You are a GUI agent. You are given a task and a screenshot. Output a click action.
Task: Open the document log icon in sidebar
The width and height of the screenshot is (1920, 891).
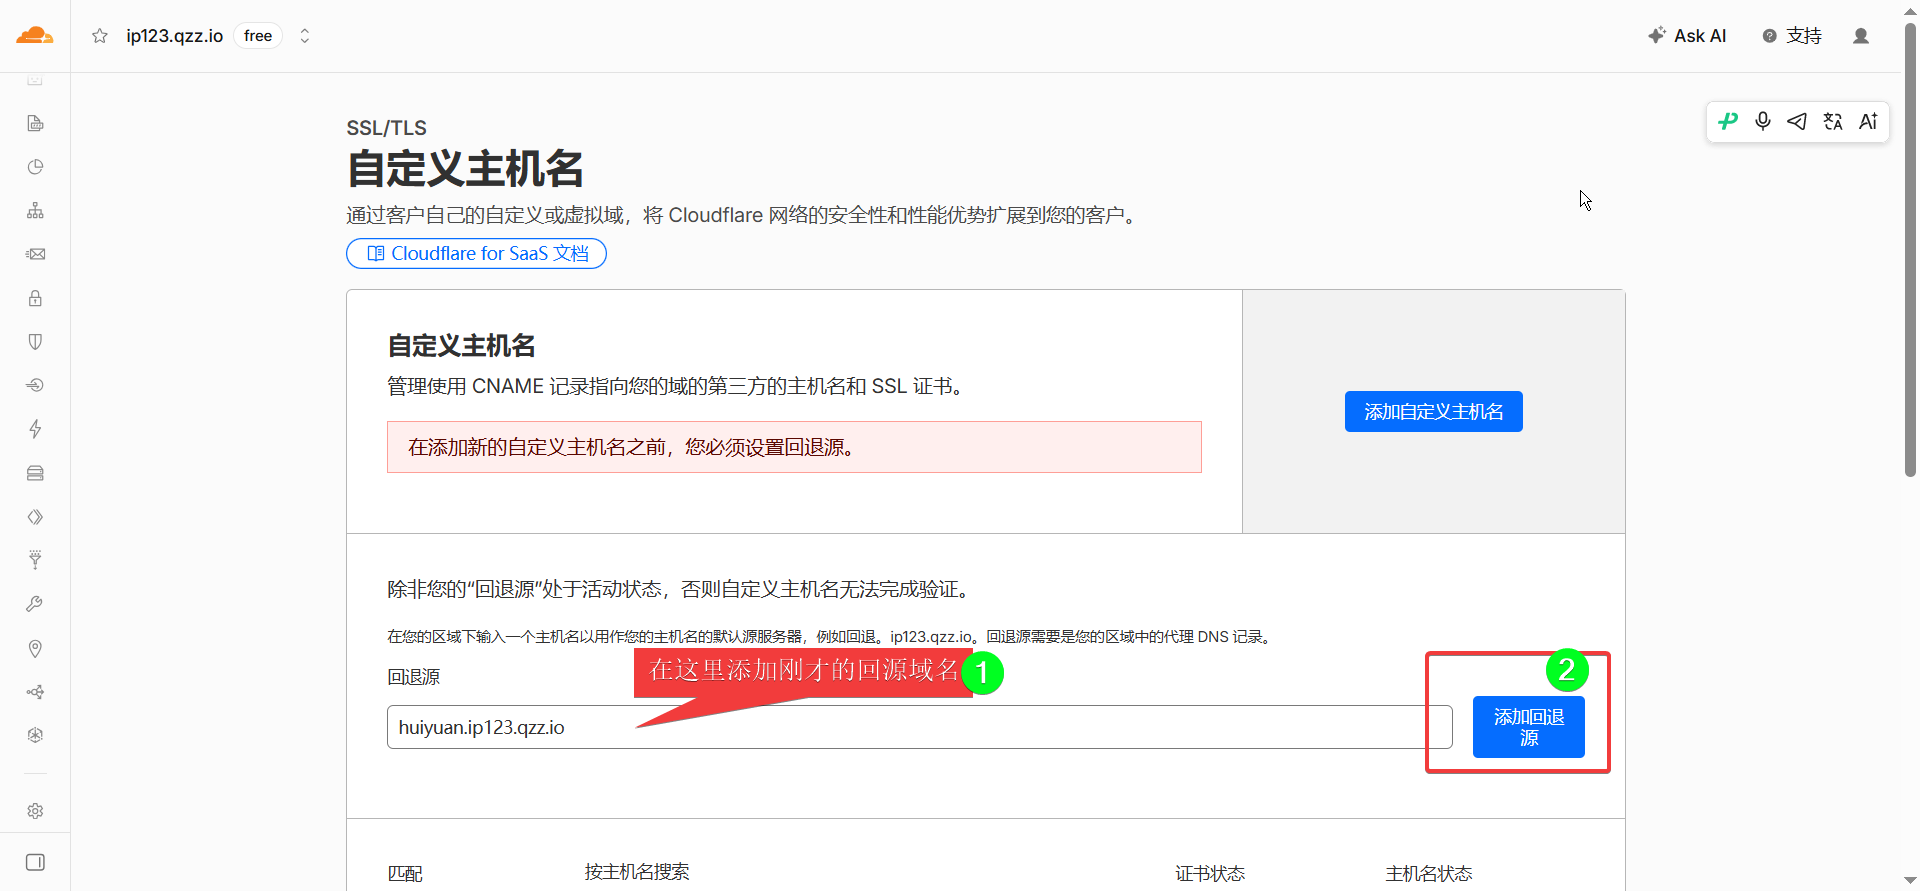(x=35, y=123)
